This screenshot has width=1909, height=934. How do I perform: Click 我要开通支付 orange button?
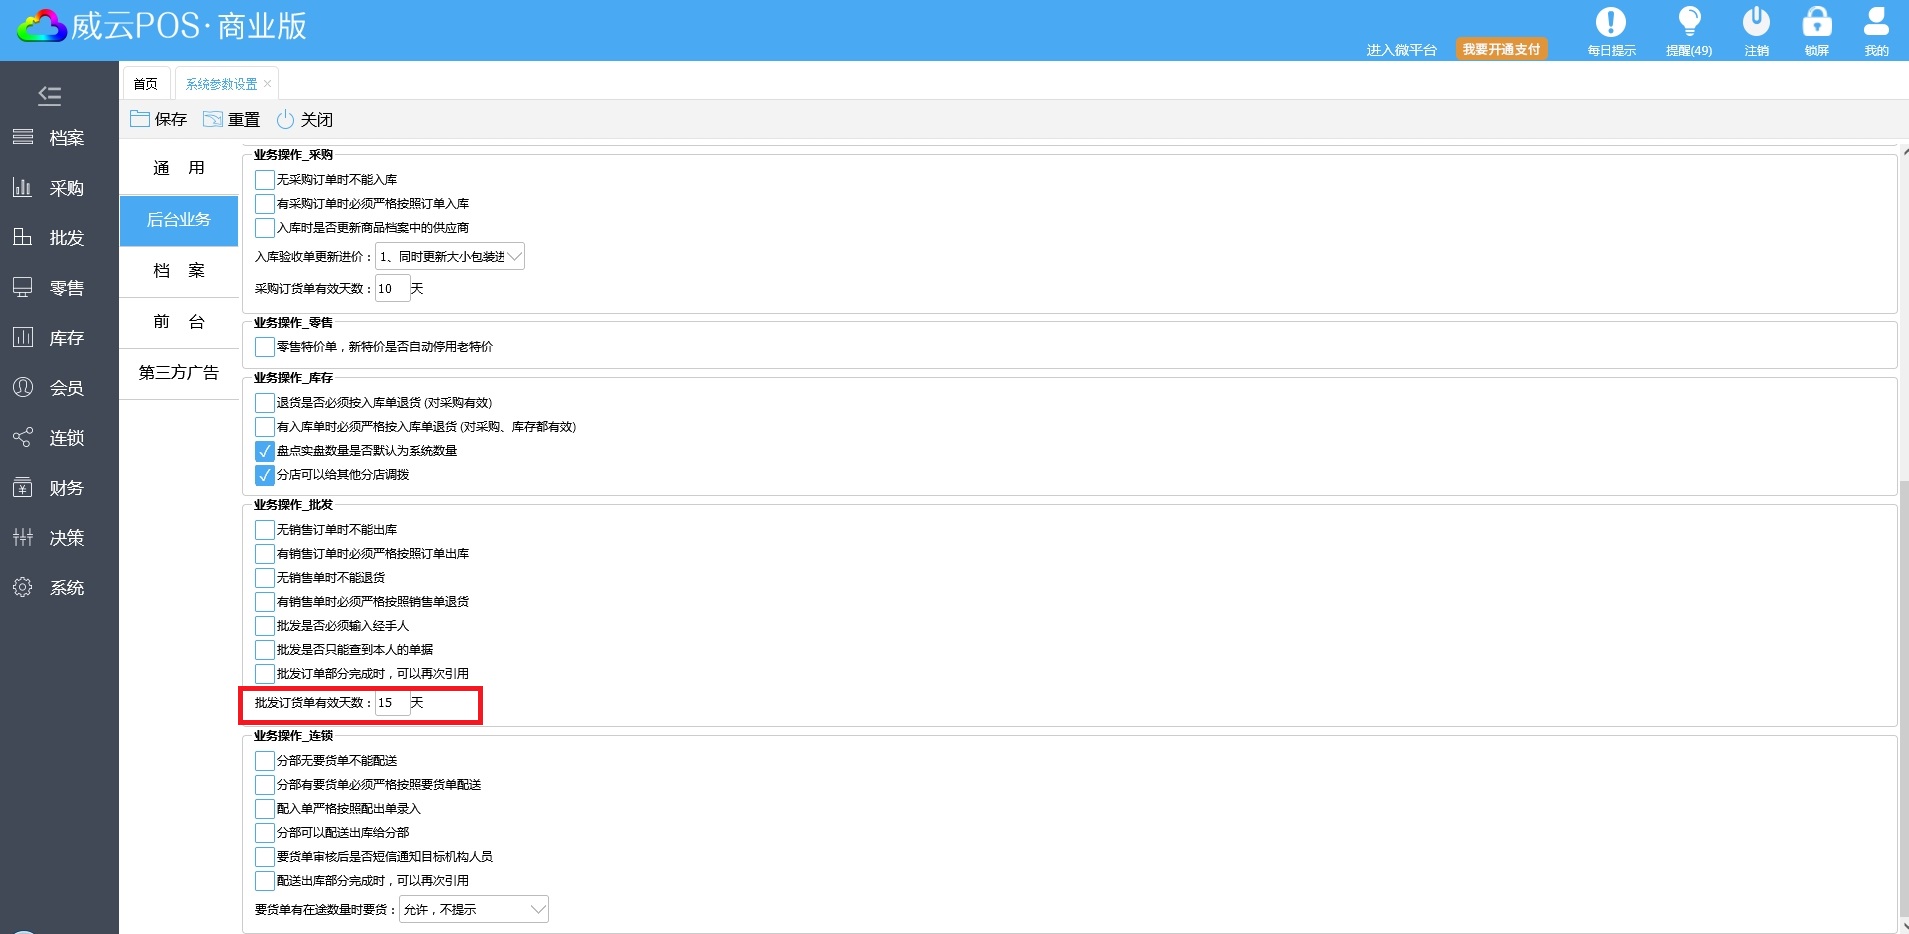[1501, 49]
